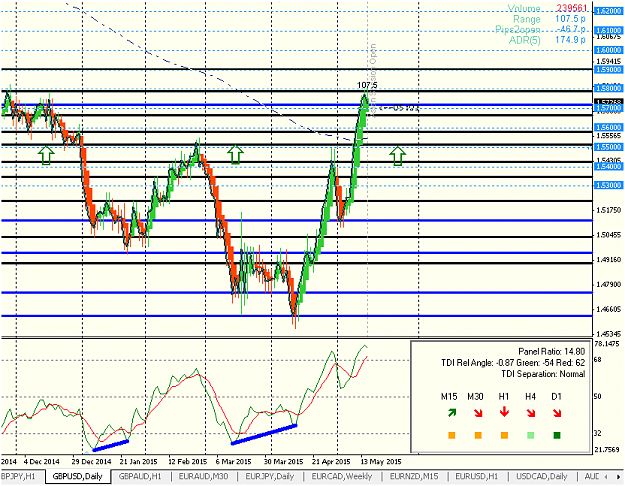Click the red arrow under H4
Viewport: 625px width, 486px height.
pos(531,413)
